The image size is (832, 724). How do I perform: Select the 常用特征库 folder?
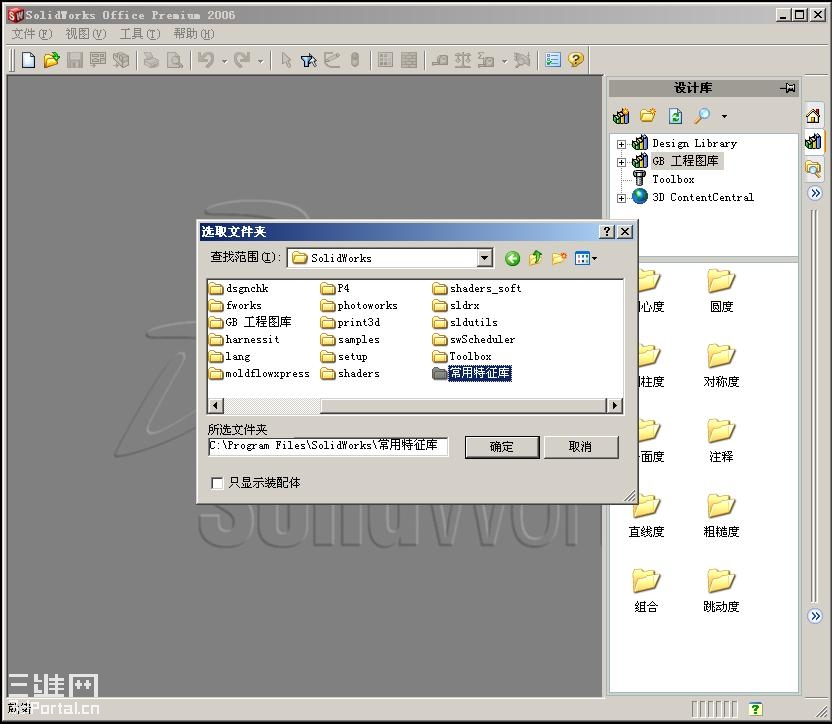[x=472, y=373]
